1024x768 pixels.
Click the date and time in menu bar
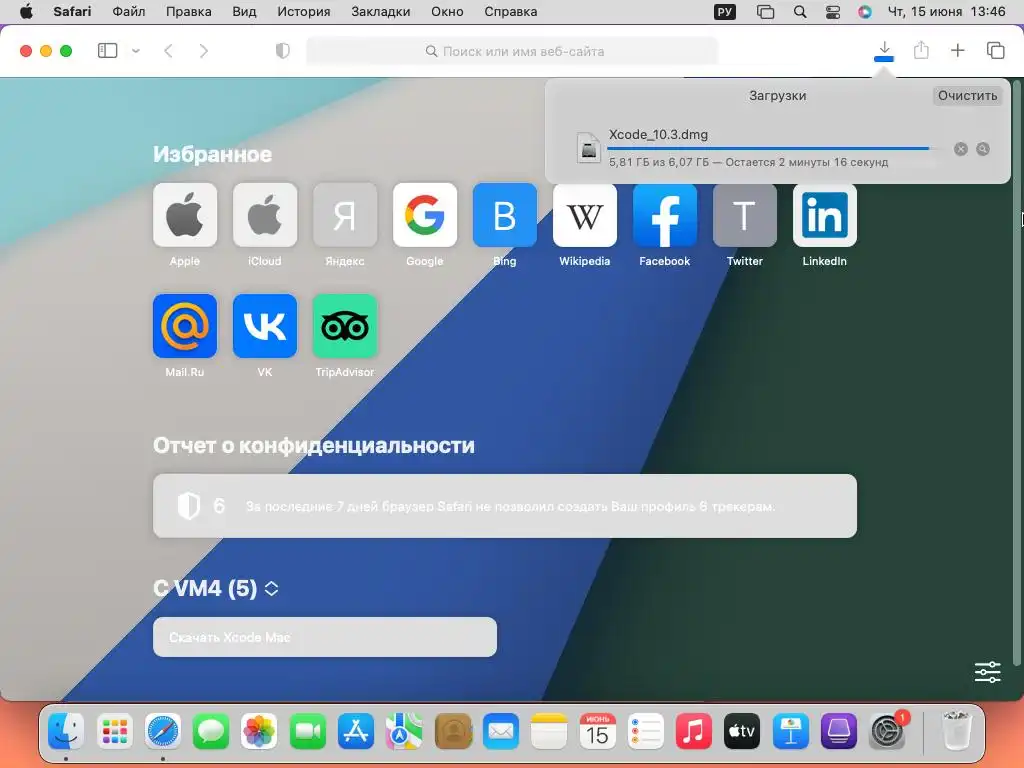point(946,12)
